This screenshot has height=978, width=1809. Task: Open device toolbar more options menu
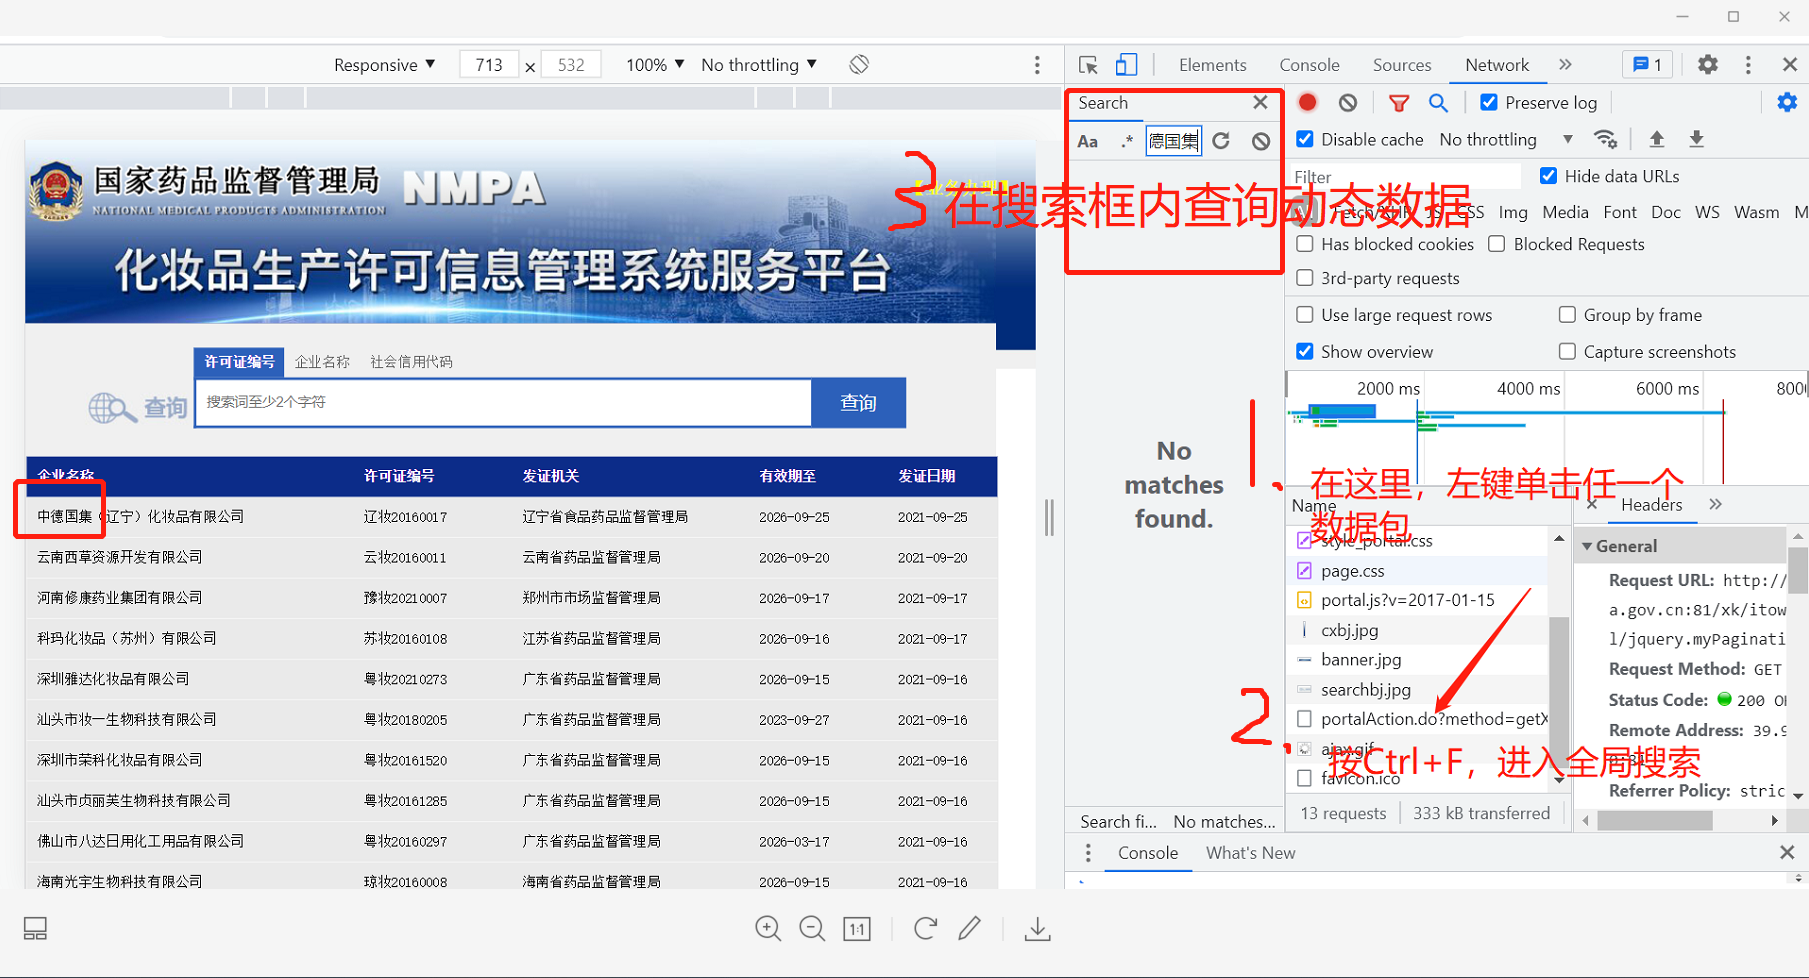(x=1037, y=65)
